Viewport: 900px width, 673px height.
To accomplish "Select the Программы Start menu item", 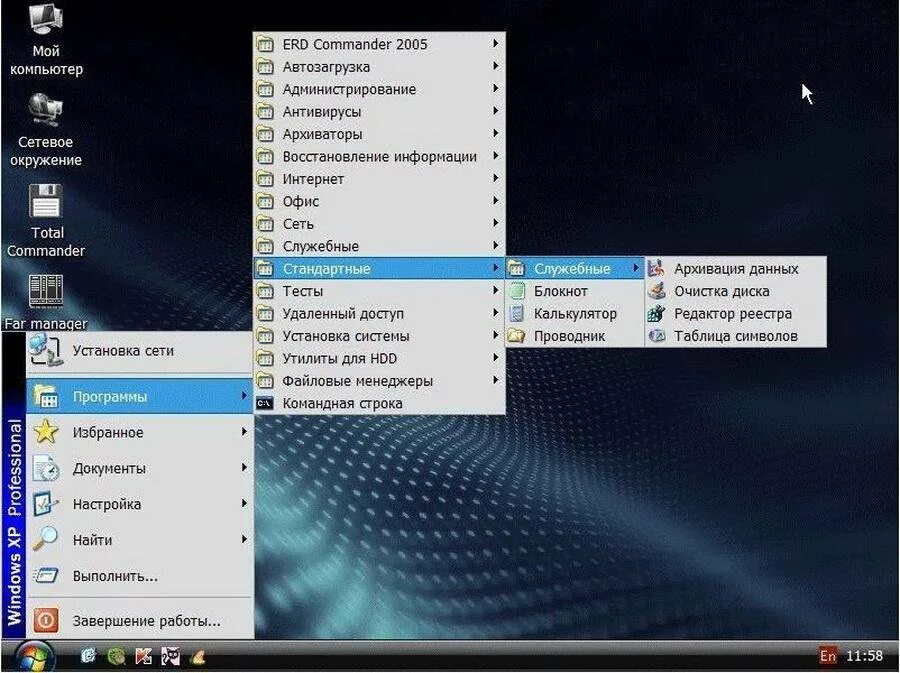I will 139,396.
